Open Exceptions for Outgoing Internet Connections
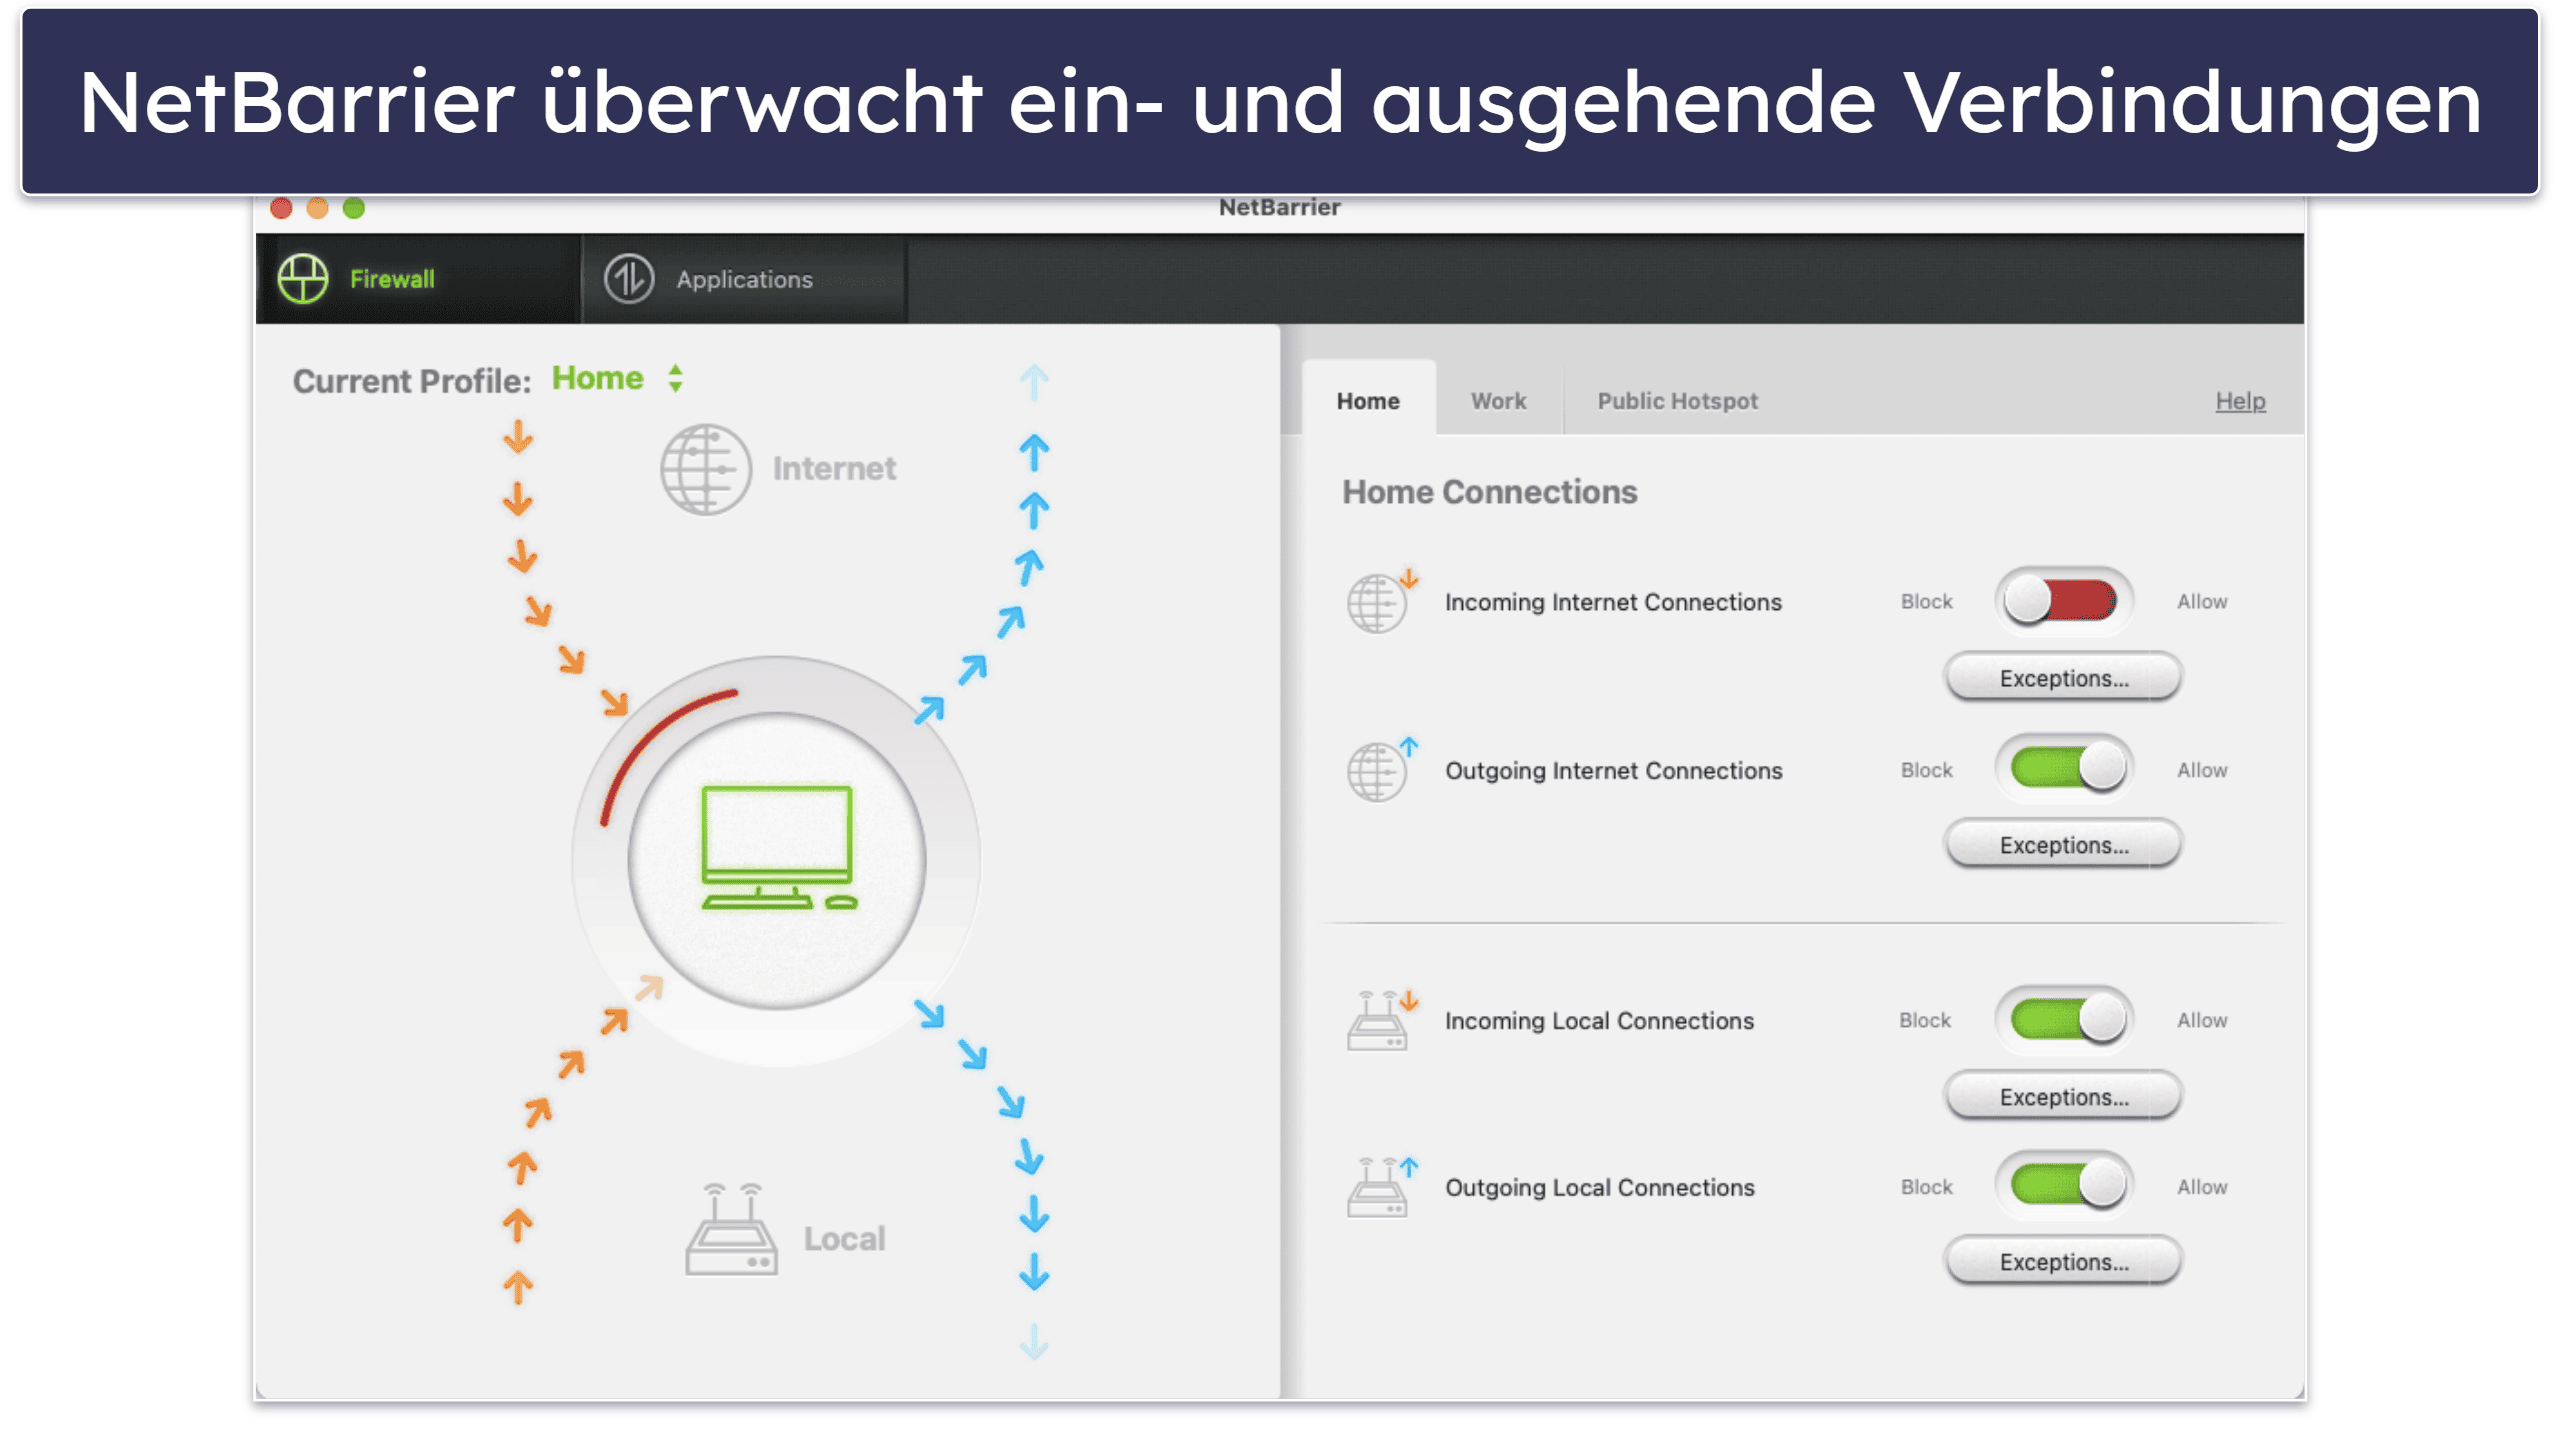This screenshot has width=2559, height=1431. [x=2063, y=845]
